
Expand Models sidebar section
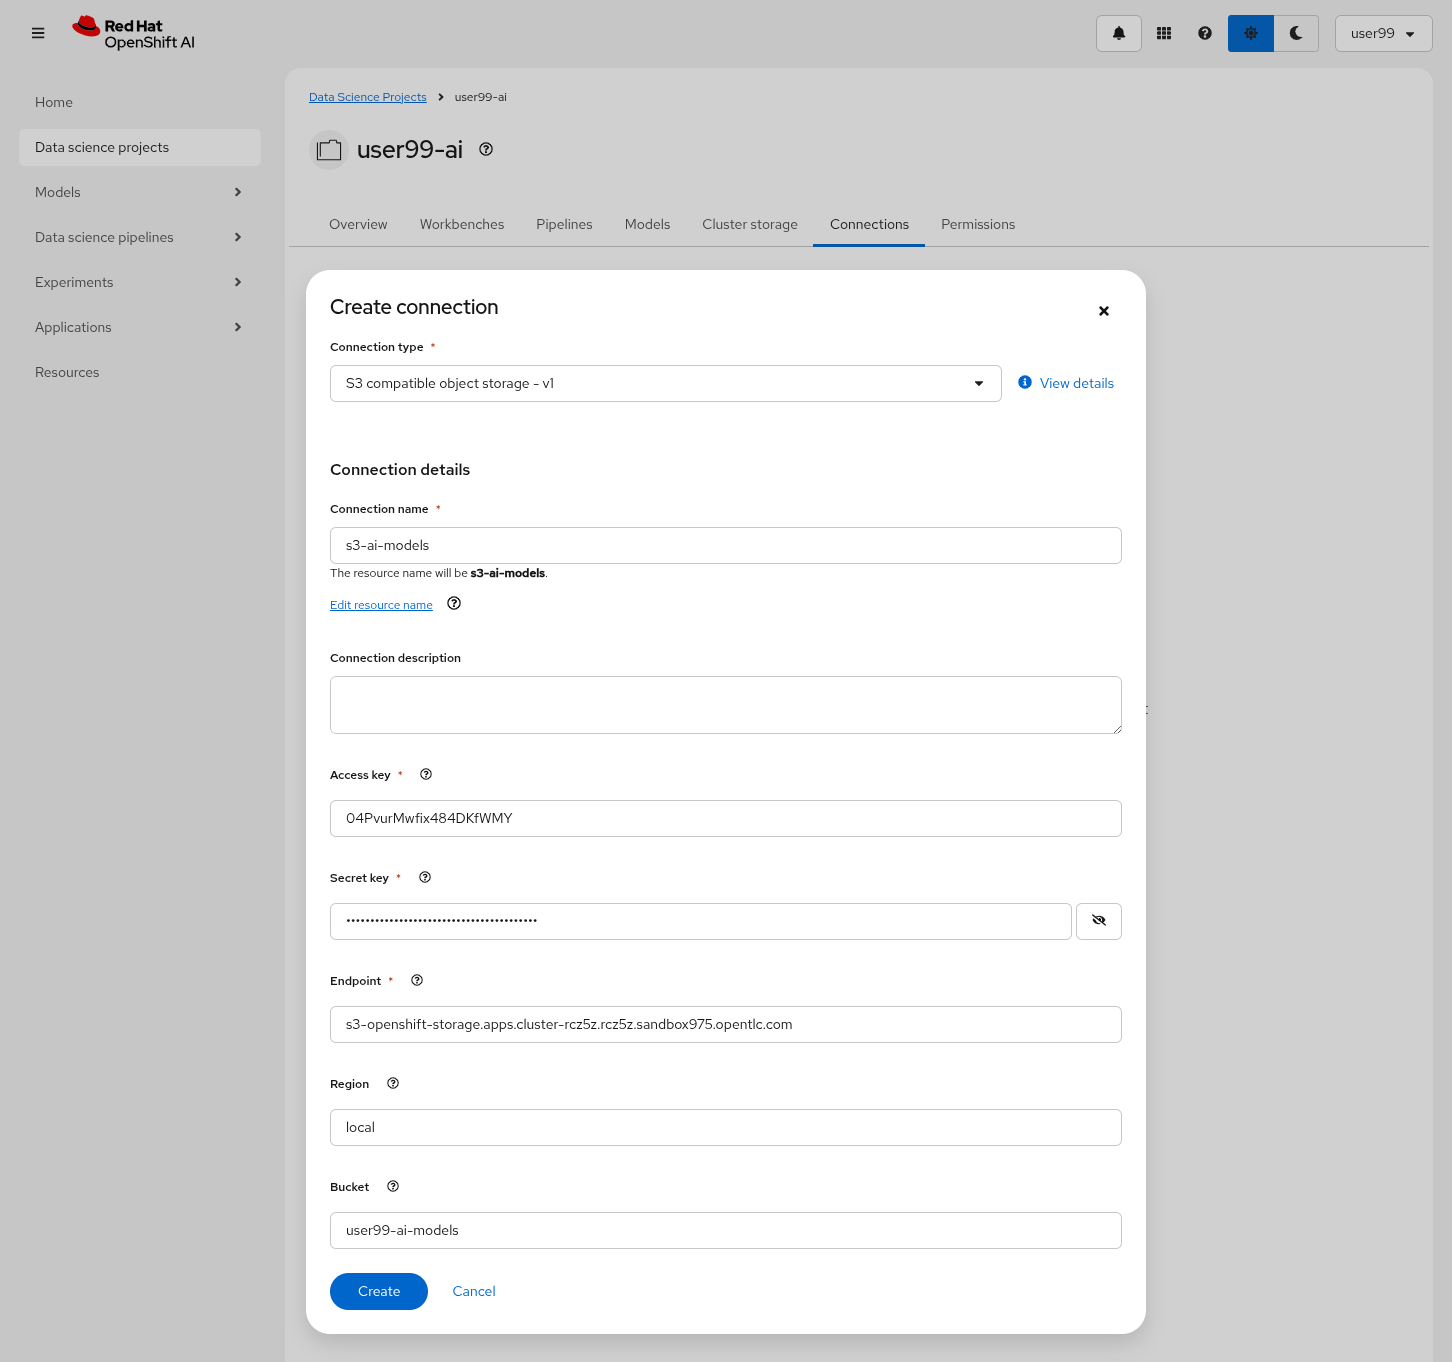[x=140, y=192]
